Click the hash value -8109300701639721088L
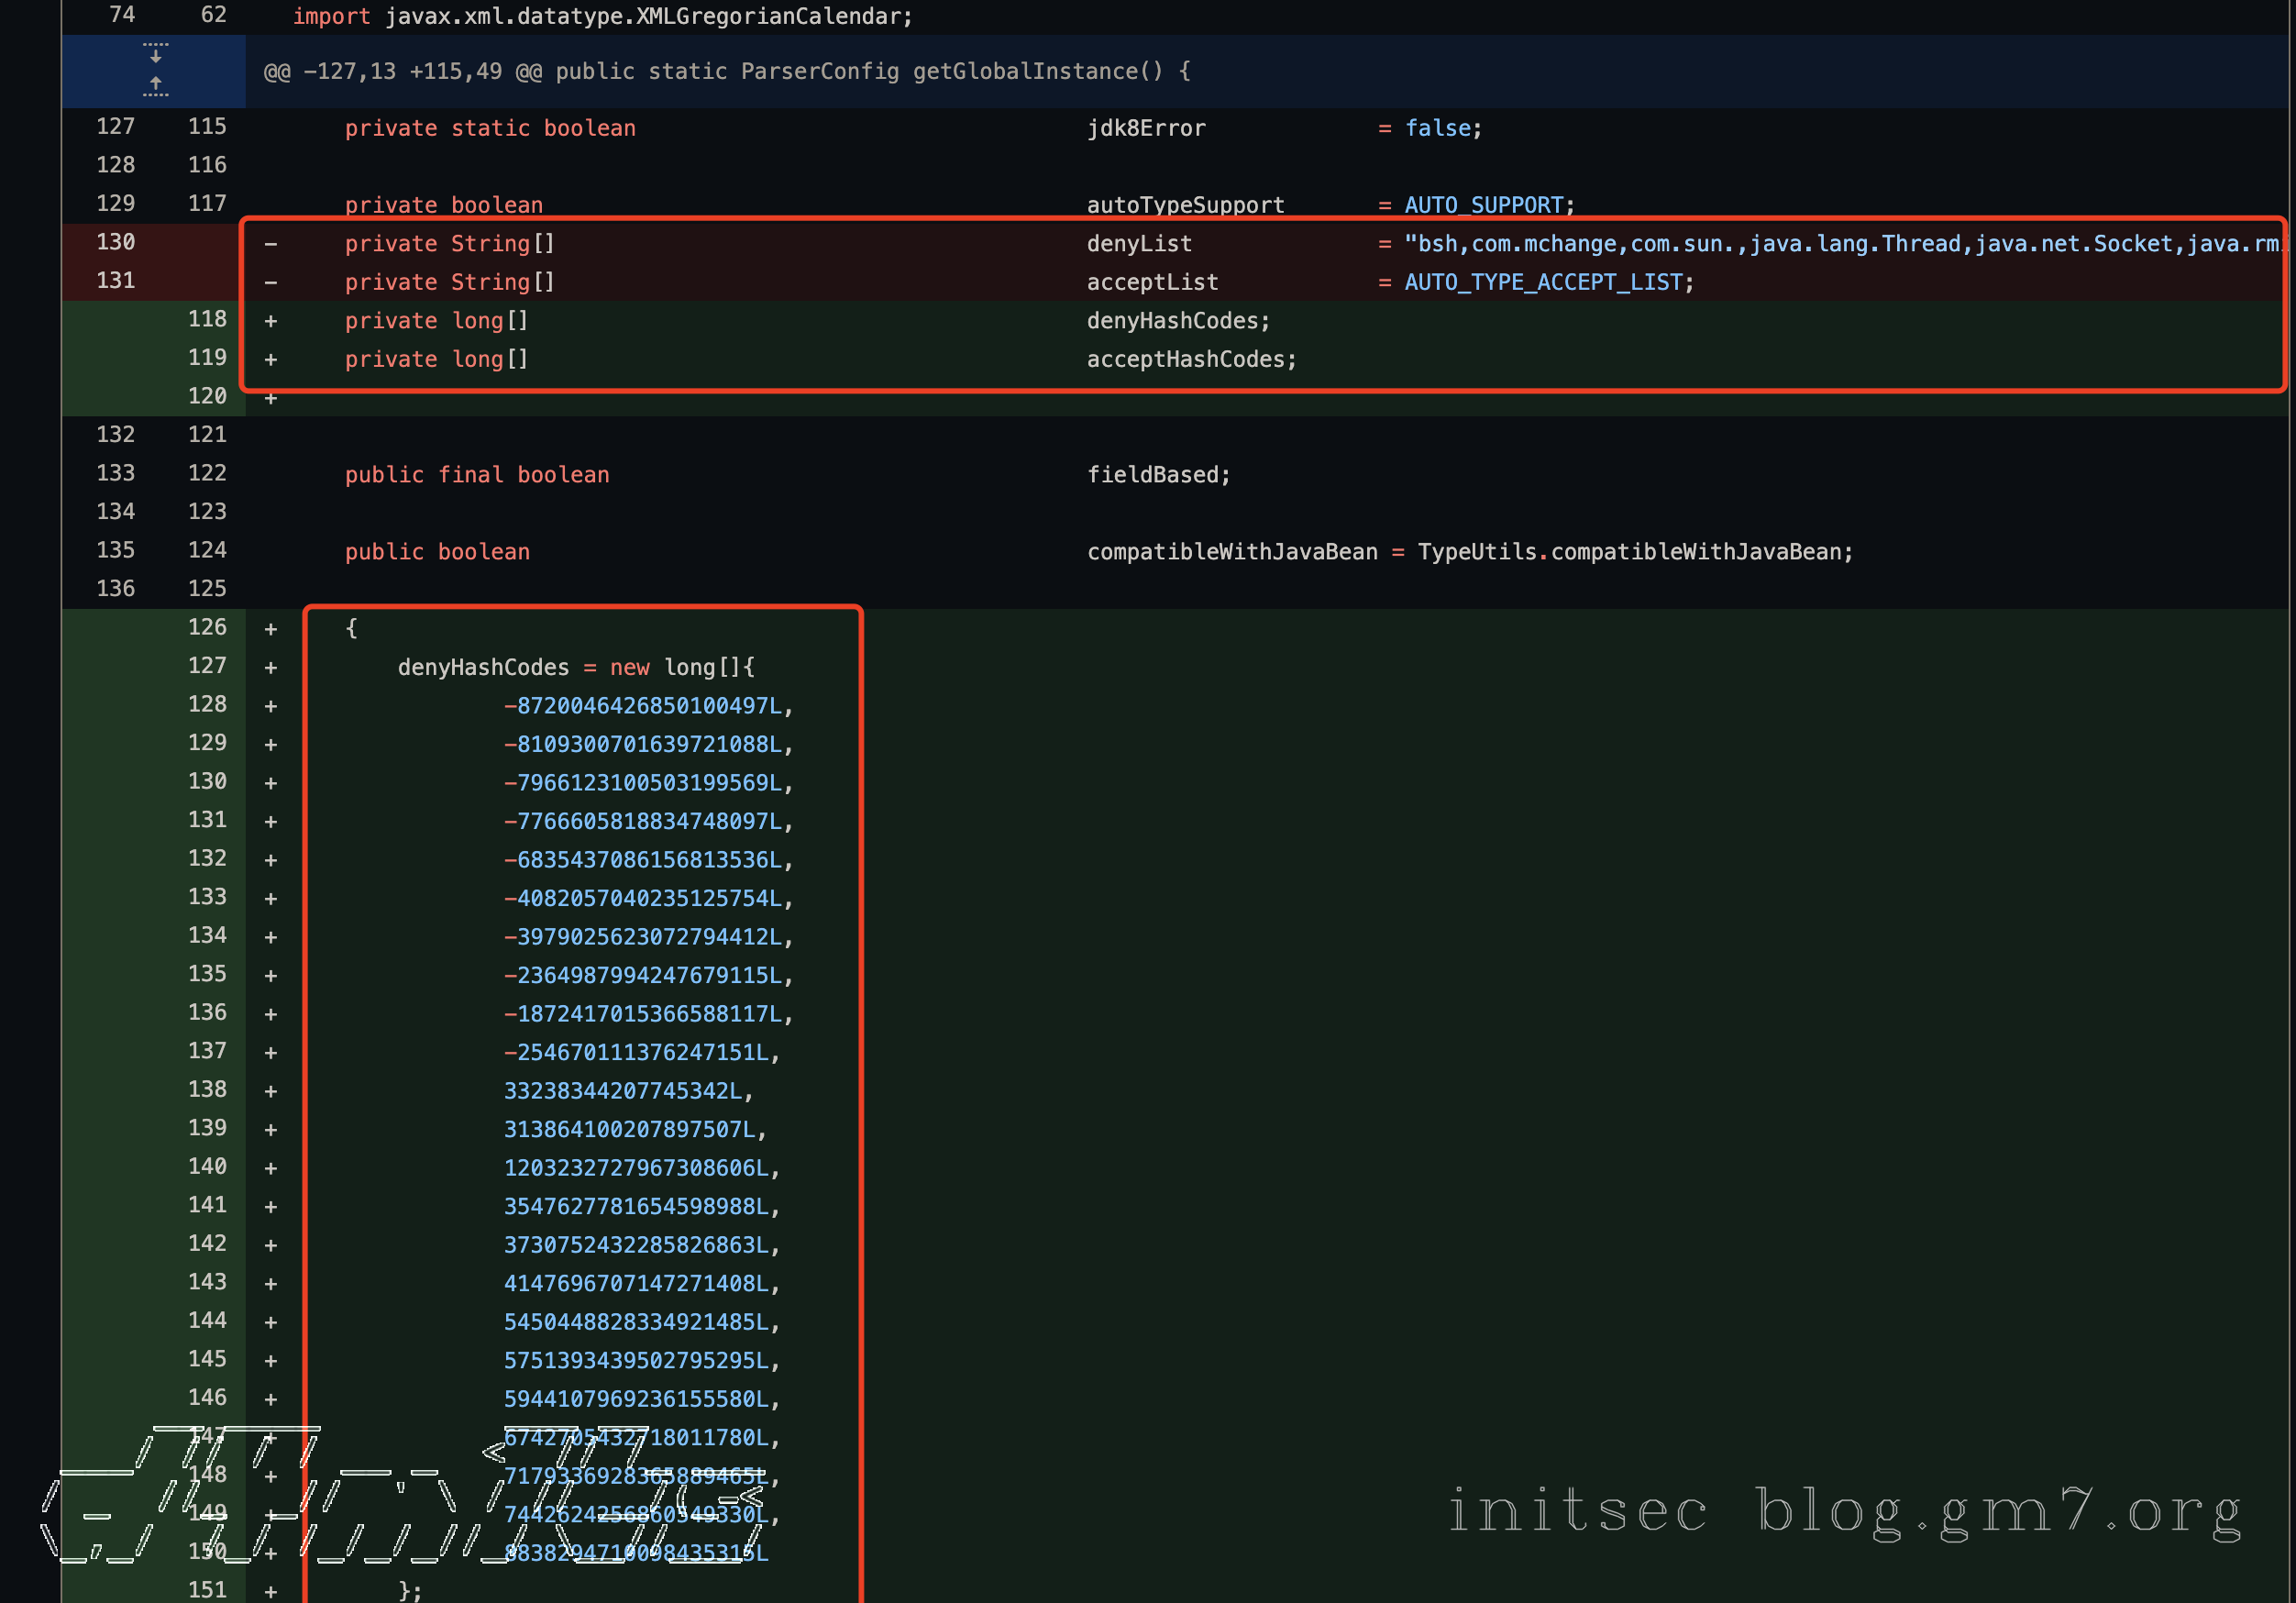This screenshot has height=1603, width=2296. [643, 745]
